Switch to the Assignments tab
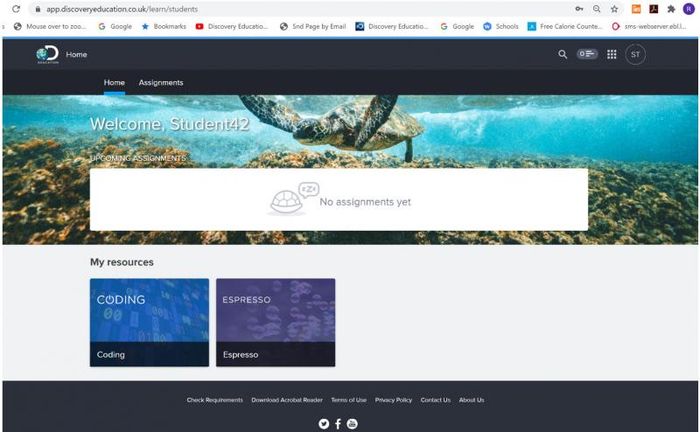The width and height of the screenshot is (700, 432). coord(161,82)
